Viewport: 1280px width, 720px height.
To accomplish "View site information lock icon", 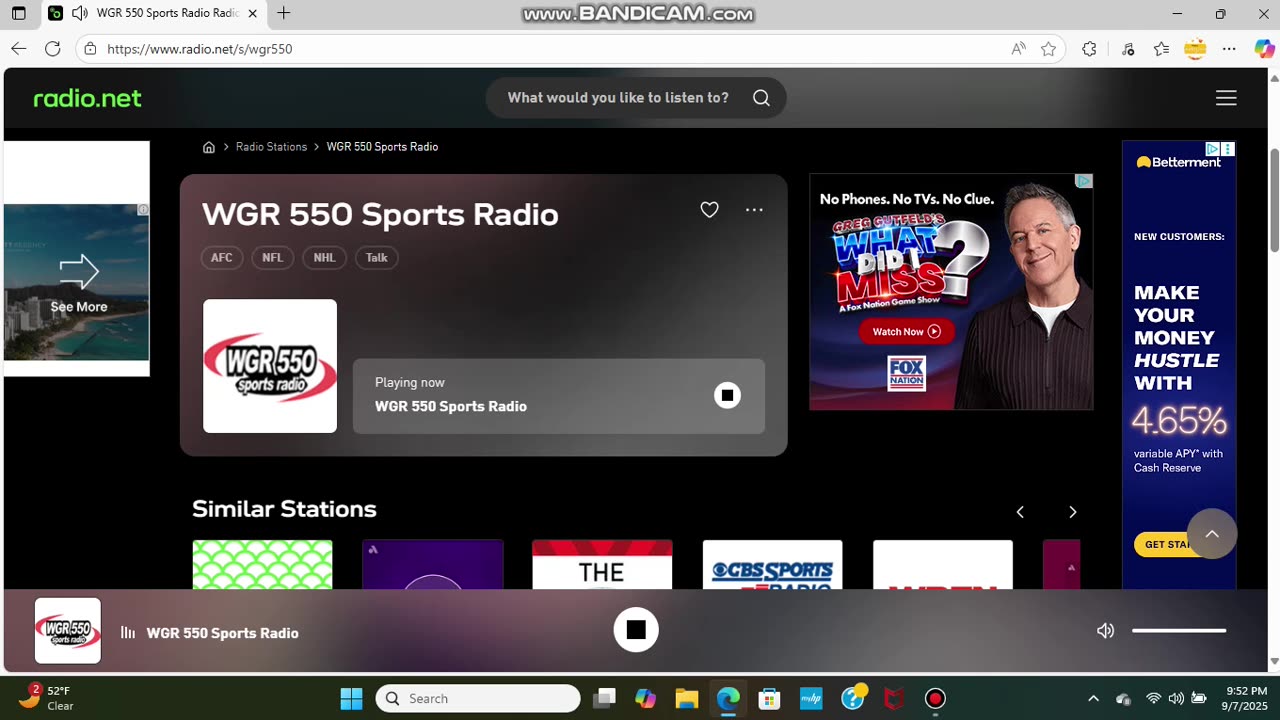I will [90, 48].
